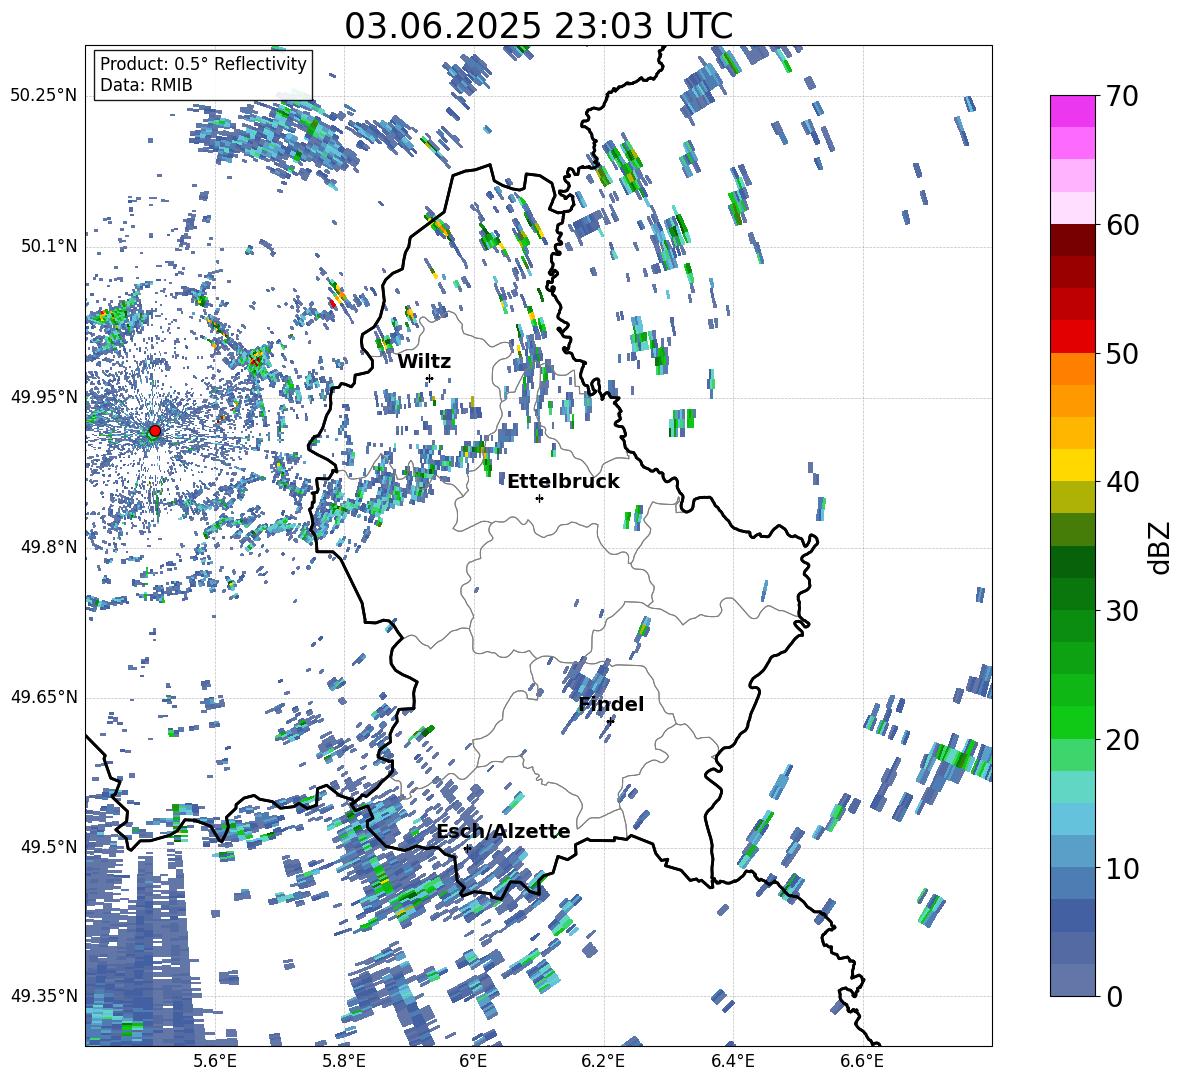Click the 30 colorbar tick label

pos(1122,611)
